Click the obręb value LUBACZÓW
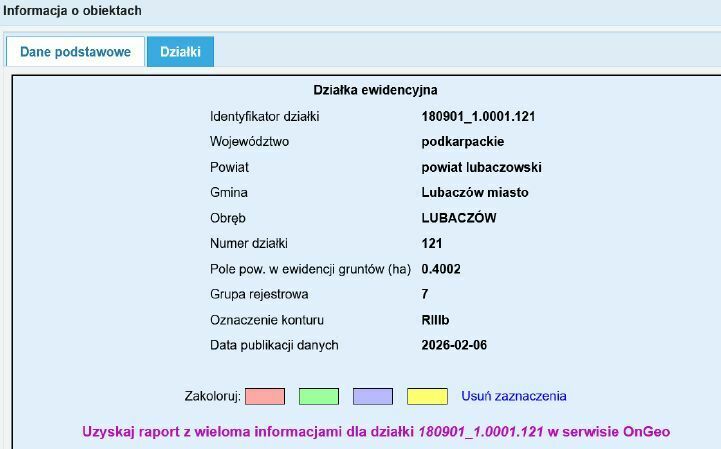The width and height of the screenshot is (721, 449). [x=459, y=218]
